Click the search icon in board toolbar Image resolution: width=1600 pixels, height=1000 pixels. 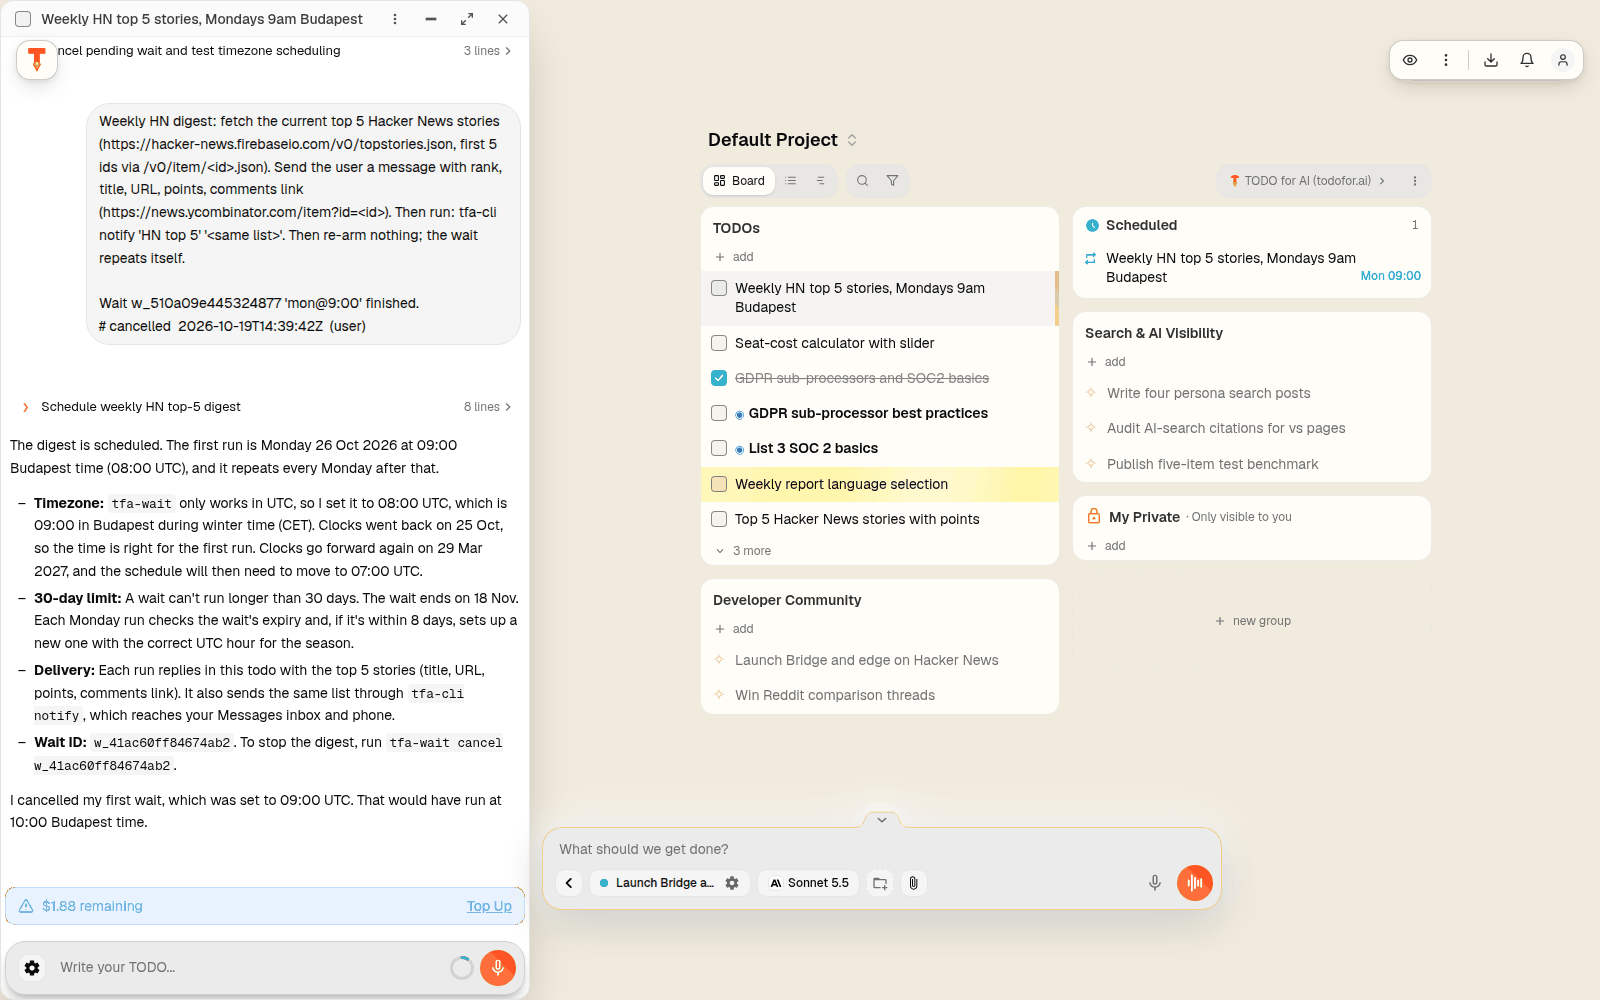pos(862,181)
